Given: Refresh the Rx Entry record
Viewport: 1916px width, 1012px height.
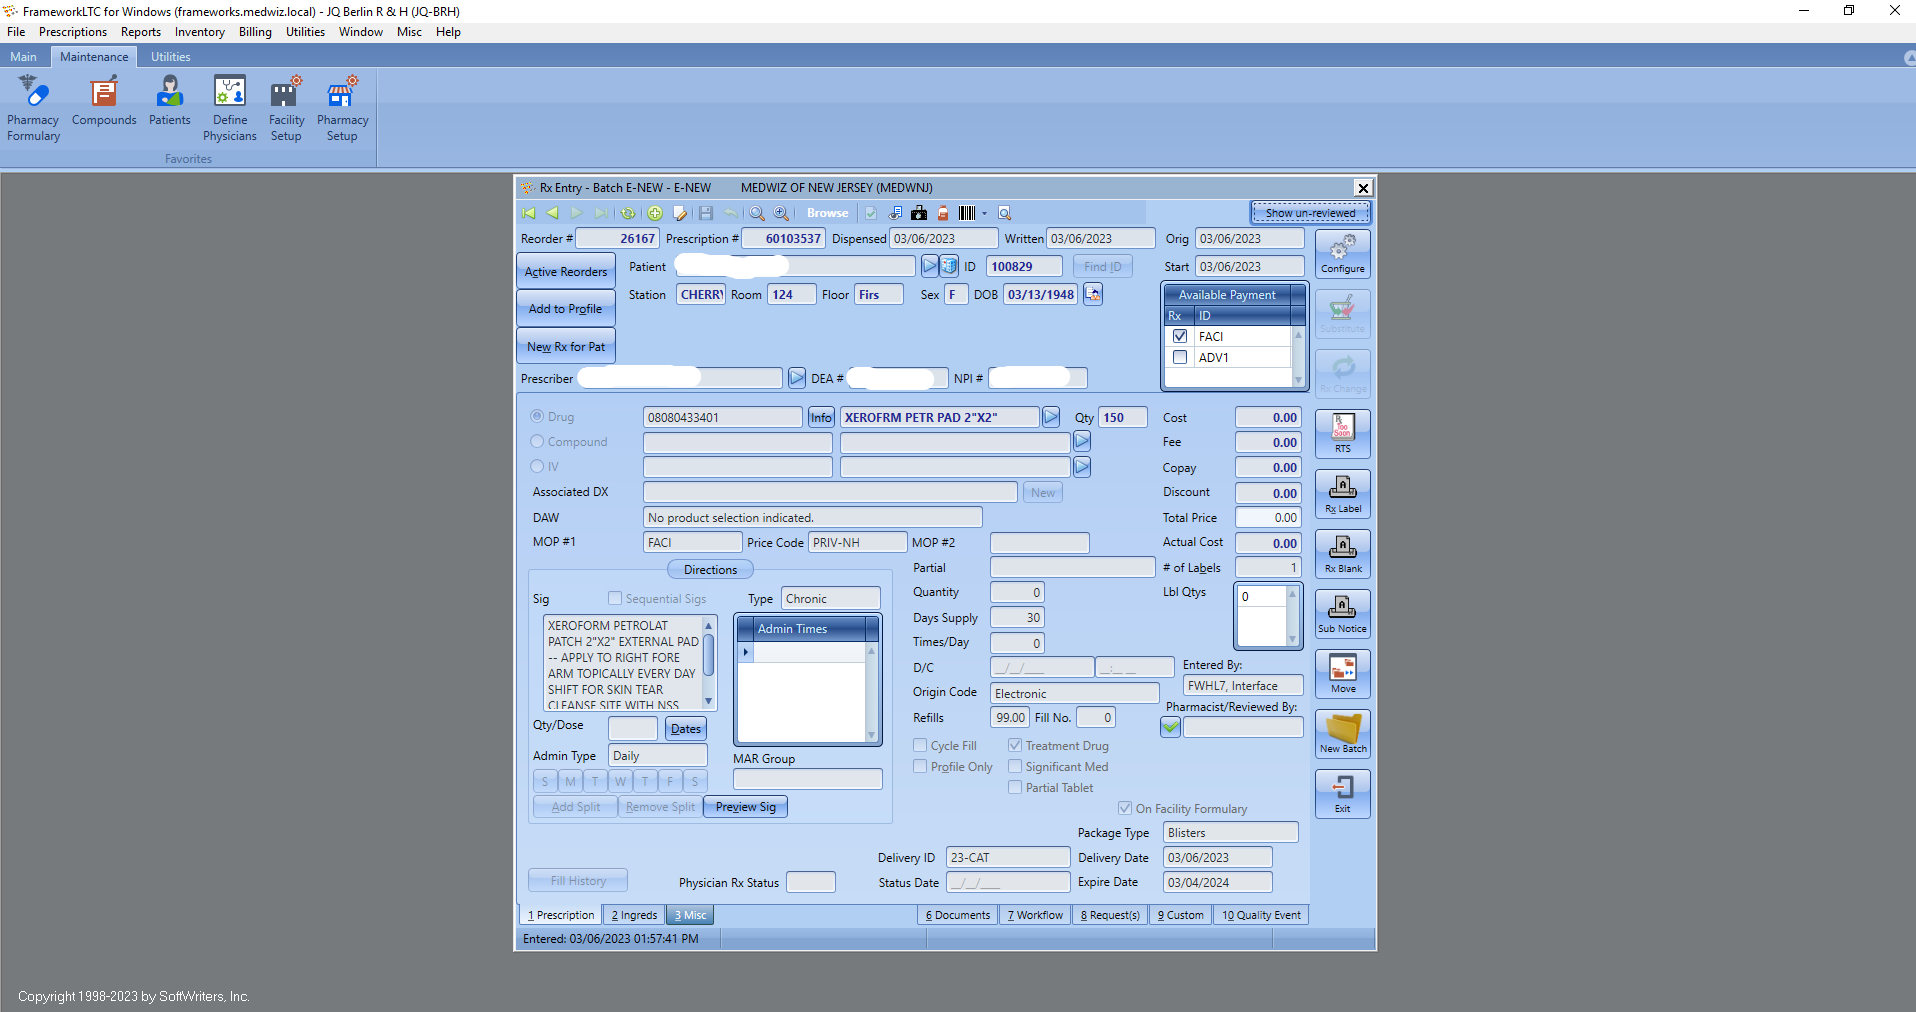Looking at the screenshot, I should [627, 213].
